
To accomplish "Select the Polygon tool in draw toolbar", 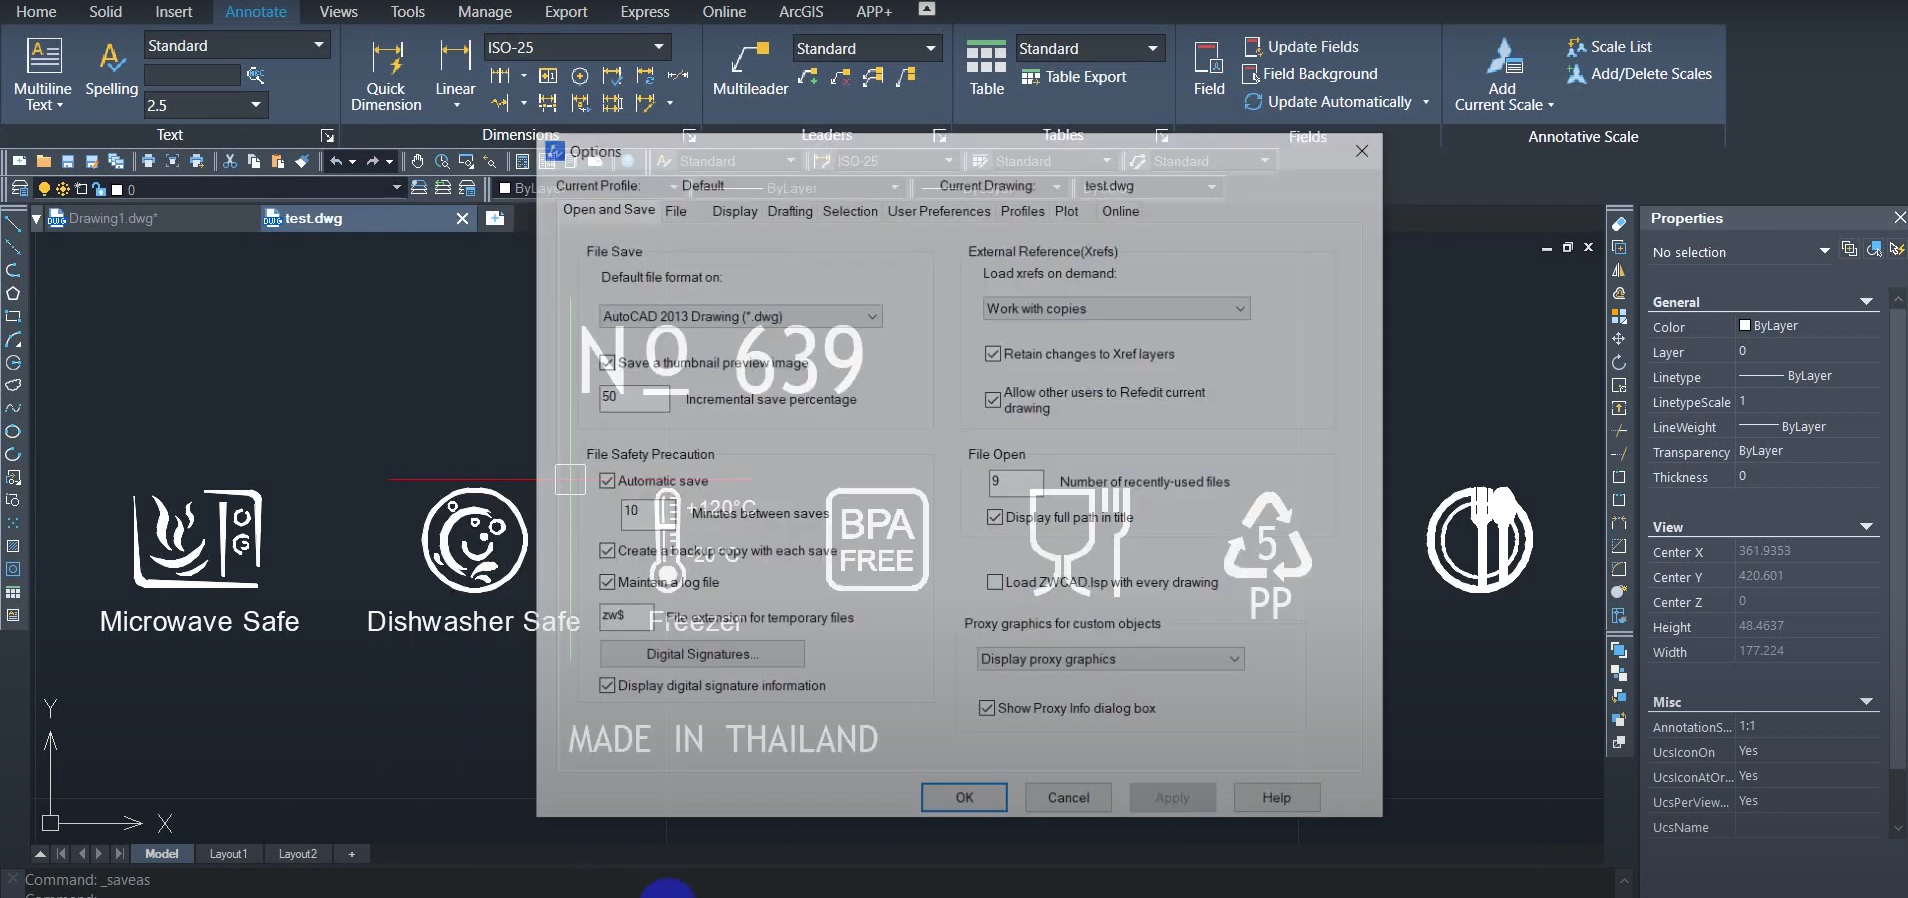I will pyautogui.click(x=13, y=293).
